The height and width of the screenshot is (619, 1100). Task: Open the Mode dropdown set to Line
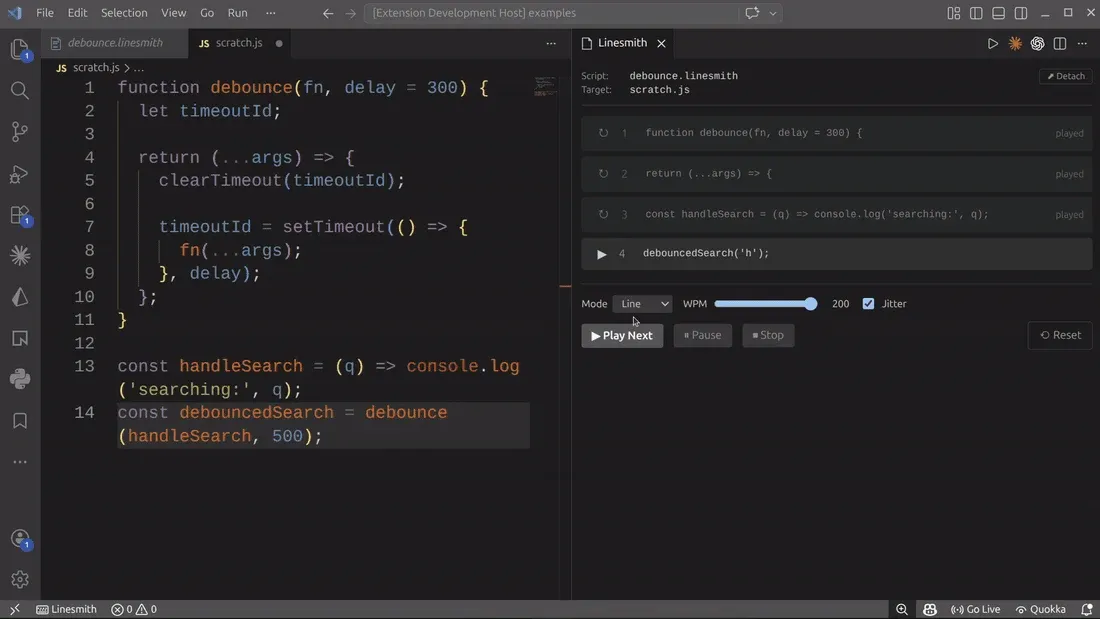pos(643,304)
